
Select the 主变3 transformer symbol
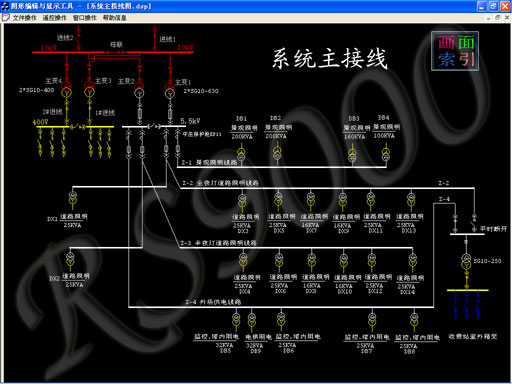[x=89, y=89]
